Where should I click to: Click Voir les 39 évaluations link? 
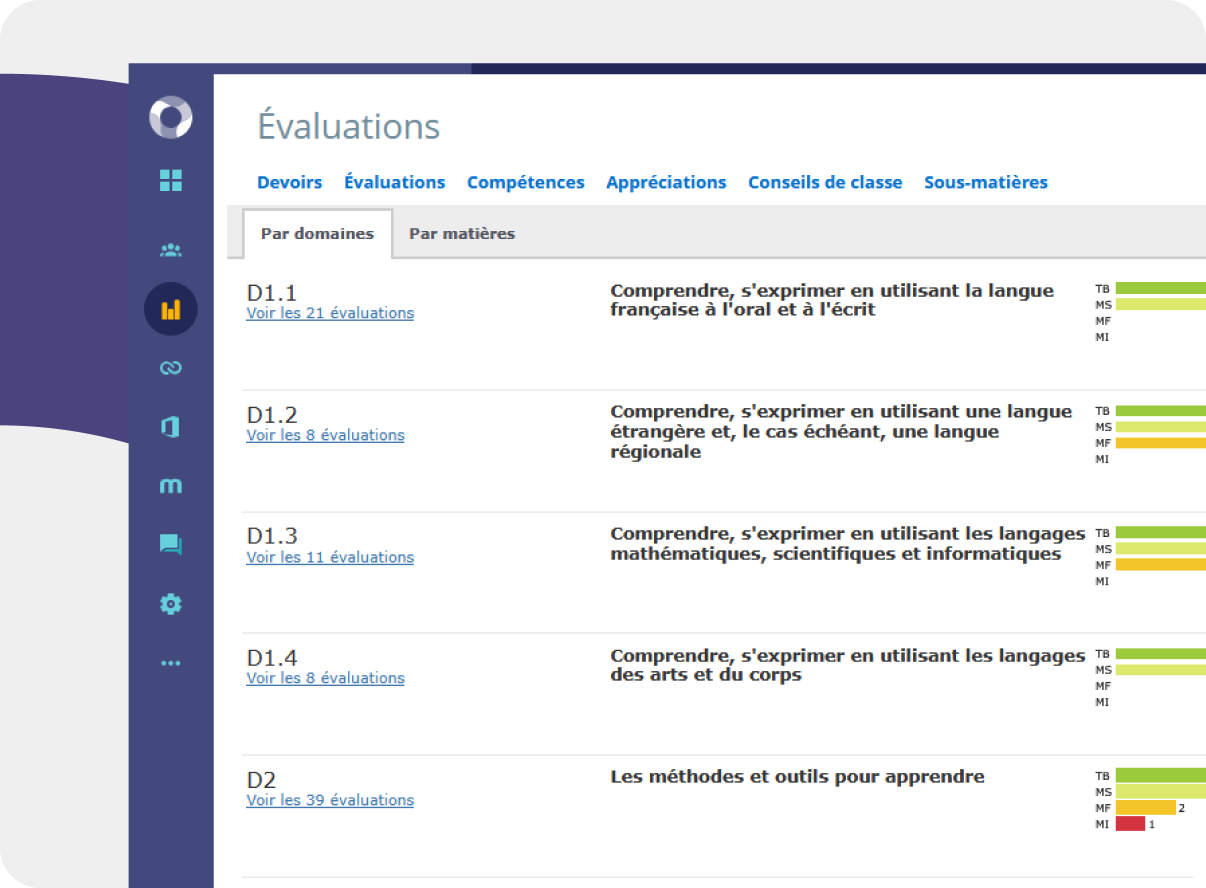pos(330,800)
